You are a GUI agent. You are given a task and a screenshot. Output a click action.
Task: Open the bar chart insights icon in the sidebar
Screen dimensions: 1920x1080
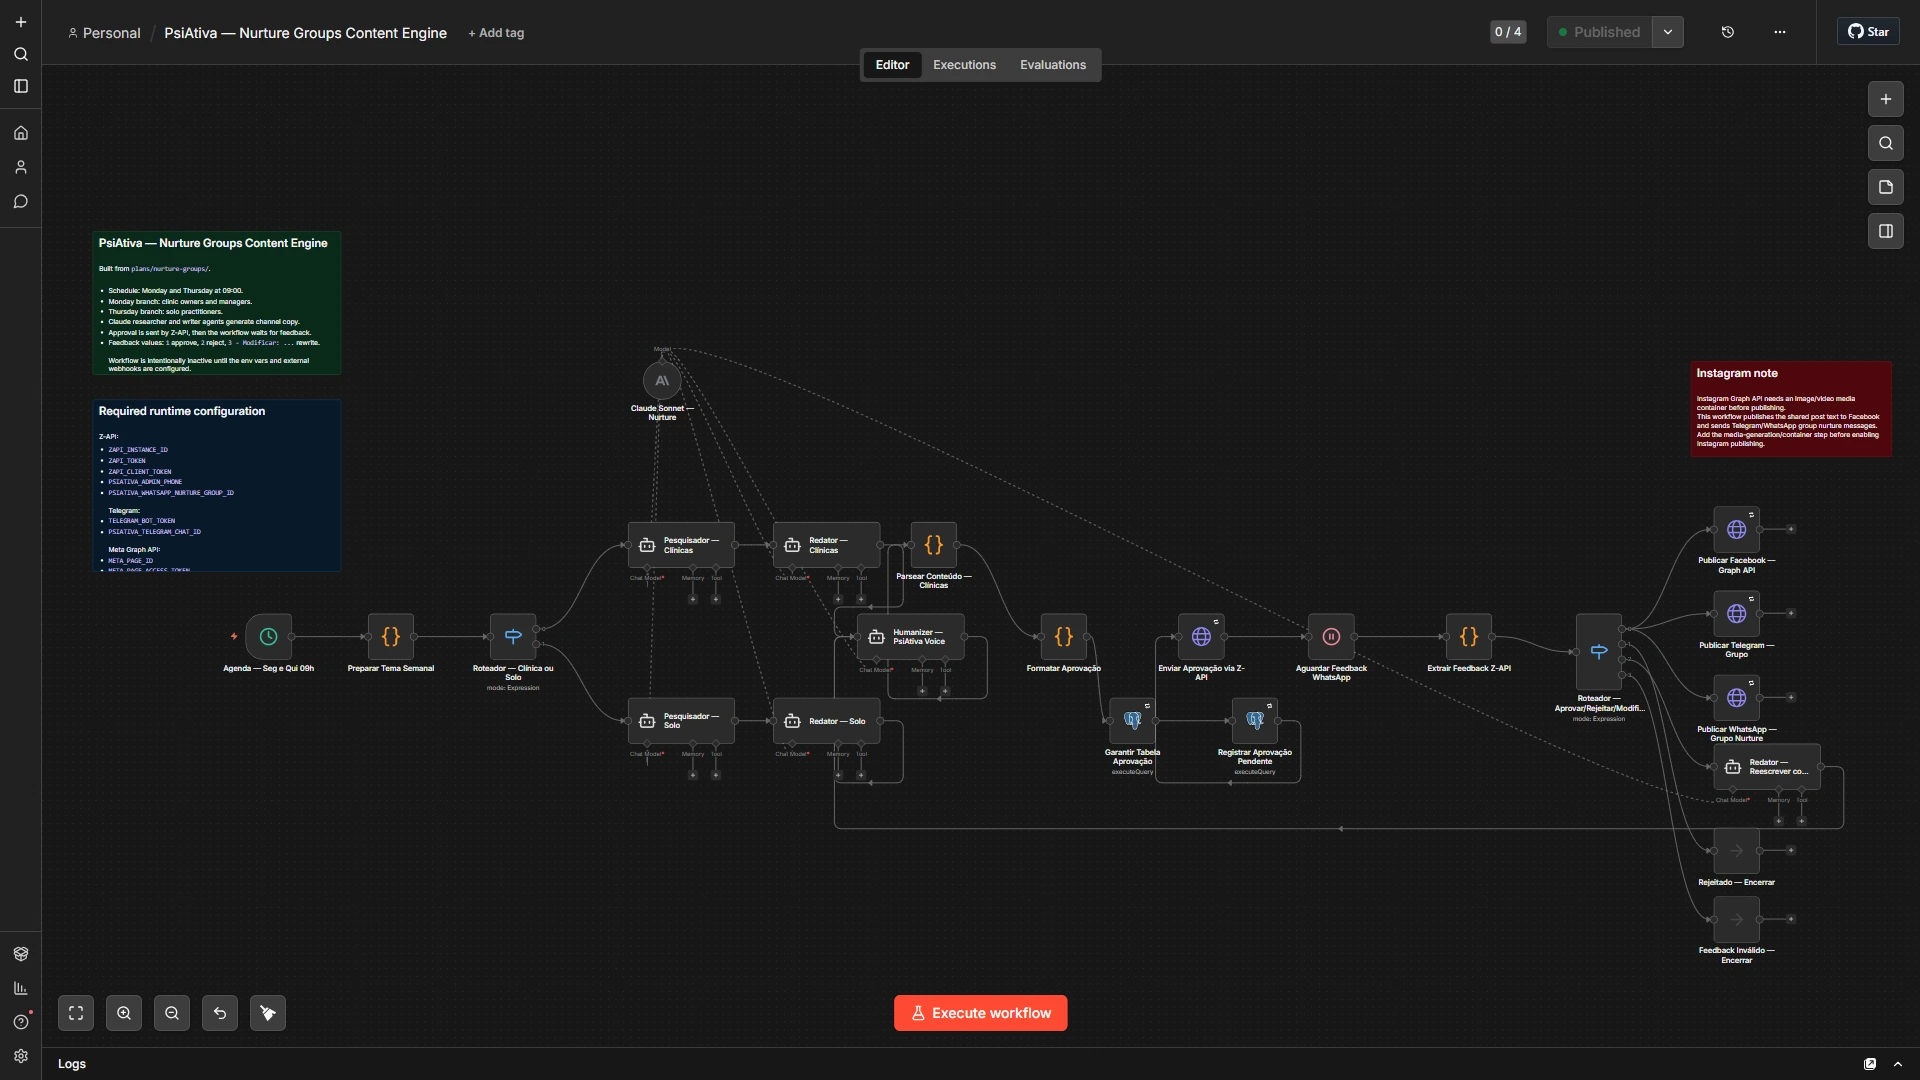point(21,988)
